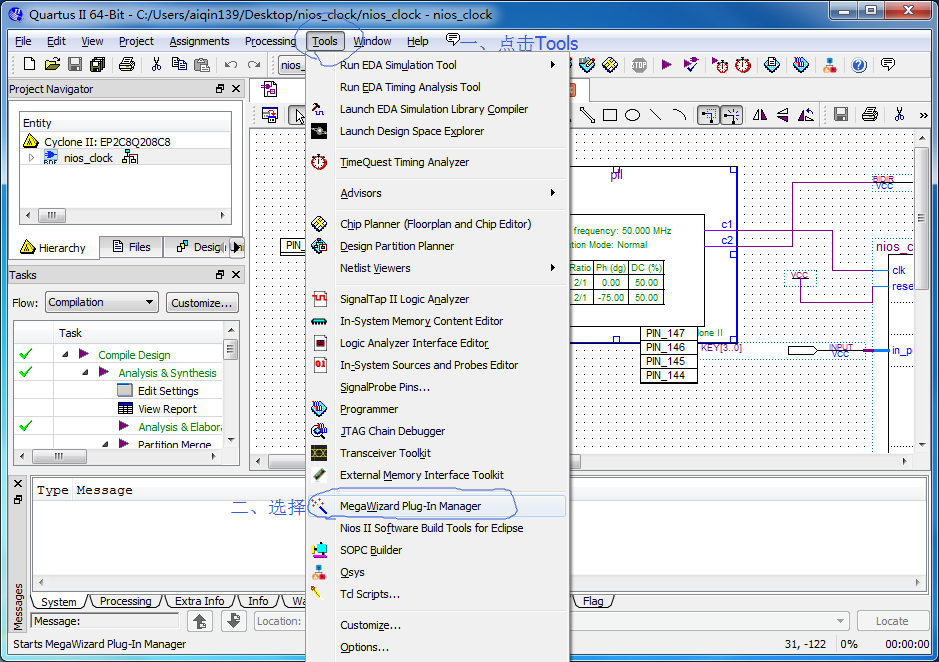Image resolution: width=939 pixels, height=662 pixels.
Task: Collapse Analysis & Synthesis task node
Action: pyautogui.click(x=85, y=373)
